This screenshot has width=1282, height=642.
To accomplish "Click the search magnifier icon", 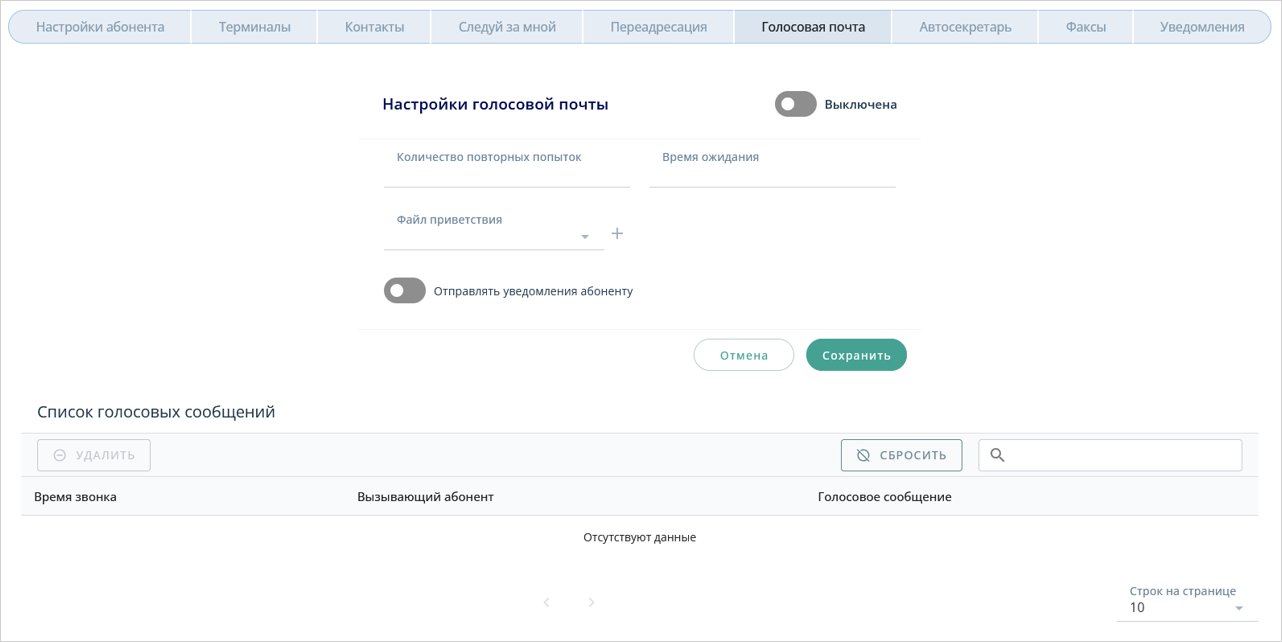I will 997,455.
